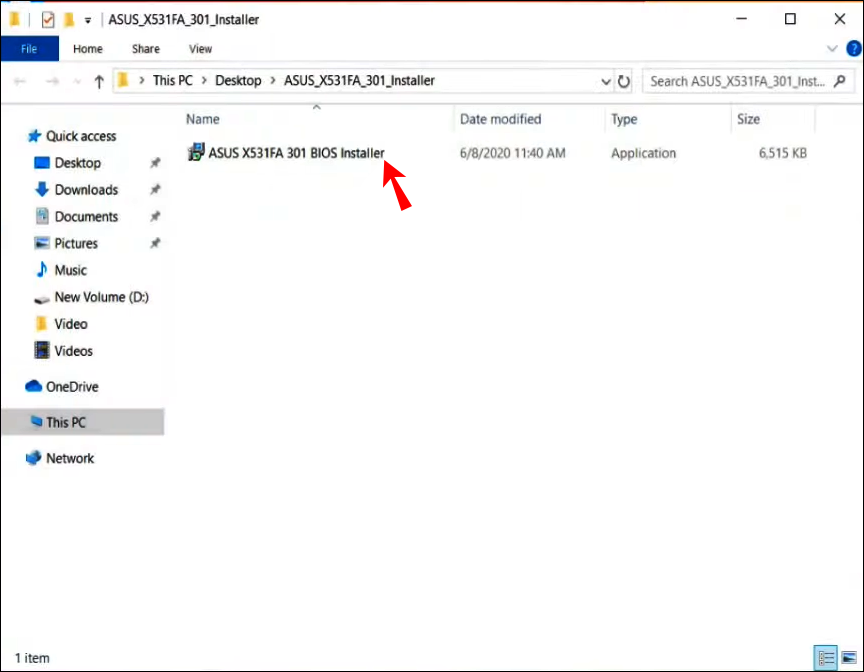
Task: Switch to large icons view layout
Action: click(x=849, y=658)
